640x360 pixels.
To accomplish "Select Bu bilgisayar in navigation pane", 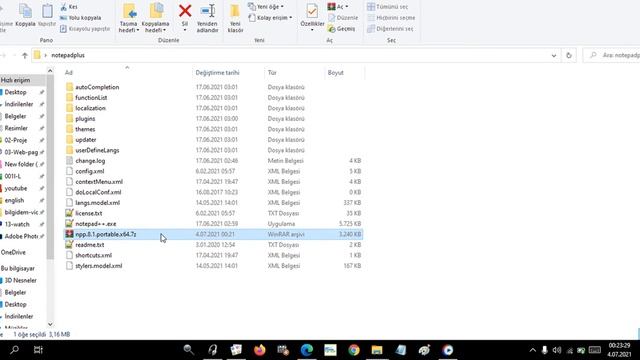I will coord(18,269).
